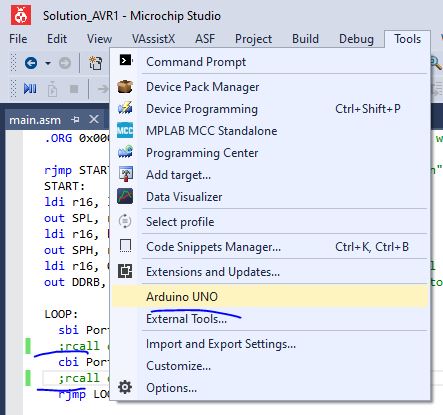This screenshot has height=415, width=443.
Task: Open Programming Center
Action: (x=270, y=153)
